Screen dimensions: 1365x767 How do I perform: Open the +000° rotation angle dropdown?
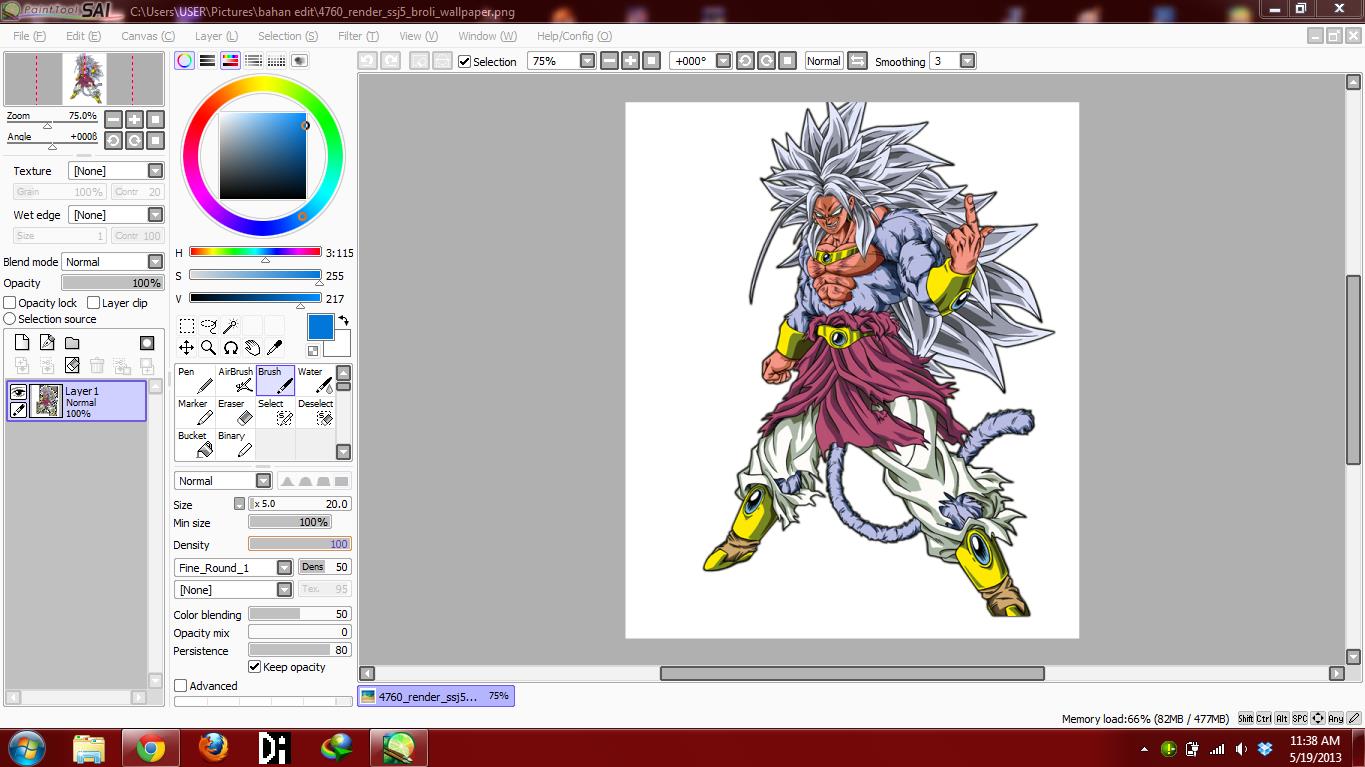[x=723, y=61]
